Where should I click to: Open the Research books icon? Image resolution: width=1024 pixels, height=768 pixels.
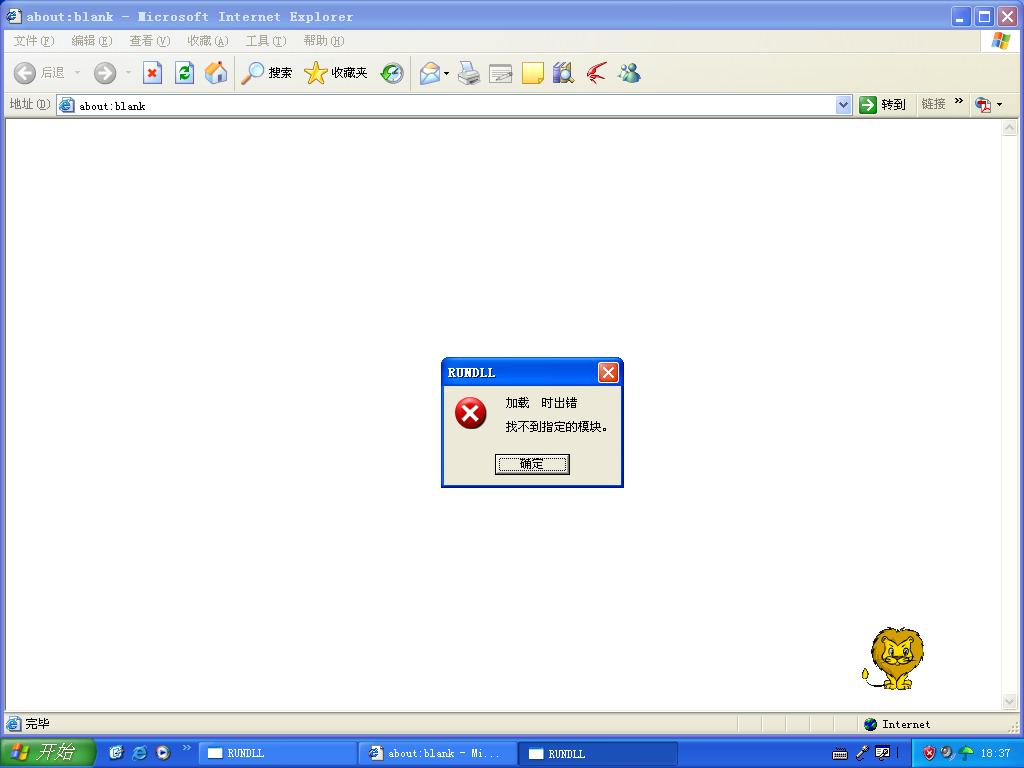[x=563, y=73]
